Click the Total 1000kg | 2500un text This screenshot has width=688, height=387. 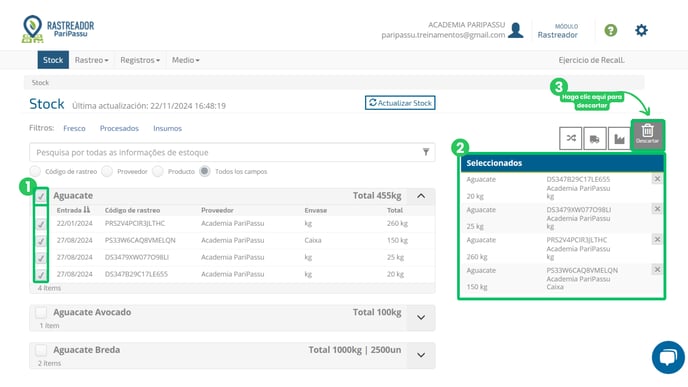355,350
